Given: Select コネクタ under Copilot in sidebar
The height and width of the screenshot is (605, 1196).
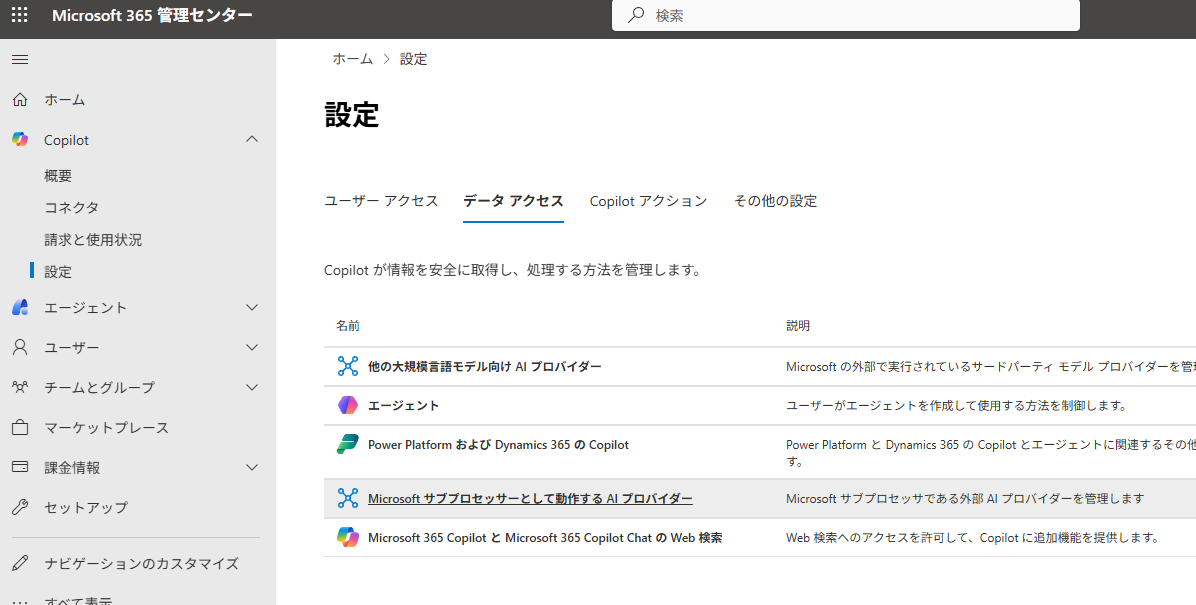Looking at the screenshot, I should [x=72, y=208].
